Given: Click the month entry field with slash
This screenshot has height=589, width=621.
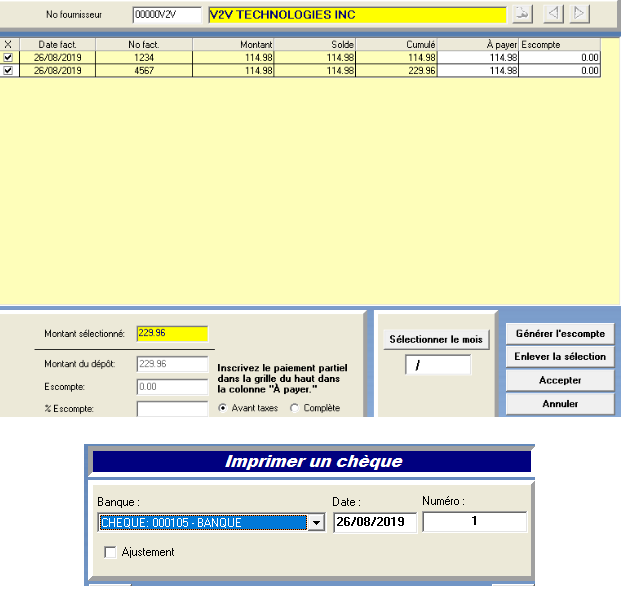Looking at the screenshot, I should 438,364.
